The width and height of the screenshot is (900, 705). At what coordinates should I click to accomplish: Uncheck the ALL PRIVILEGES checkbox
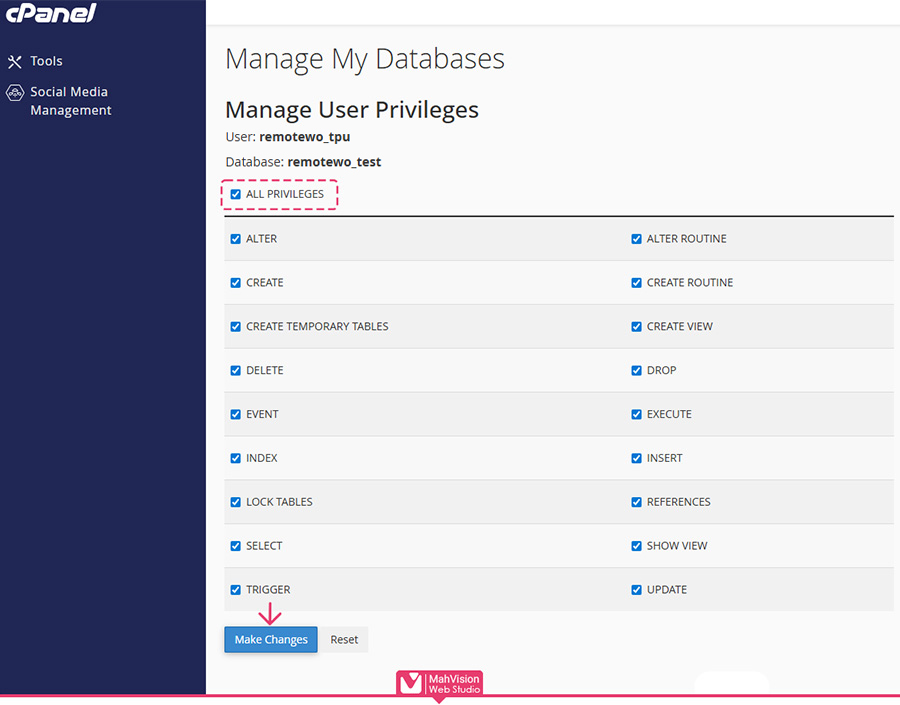point(236,194)
